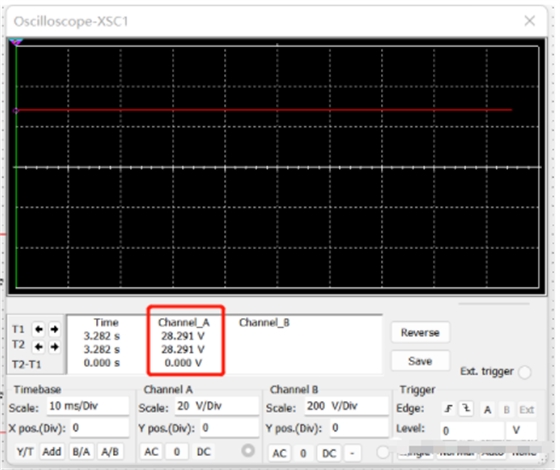Image resolution: width=560 pixels, height=470 pixels.
Task: Set Channel A coupling to DC
Action: pos(204,452)
